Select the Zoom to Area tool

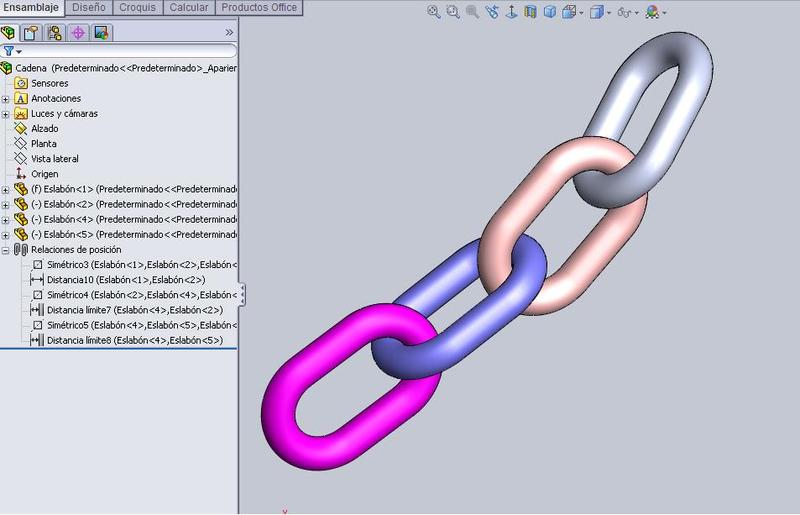coord(453,12)
